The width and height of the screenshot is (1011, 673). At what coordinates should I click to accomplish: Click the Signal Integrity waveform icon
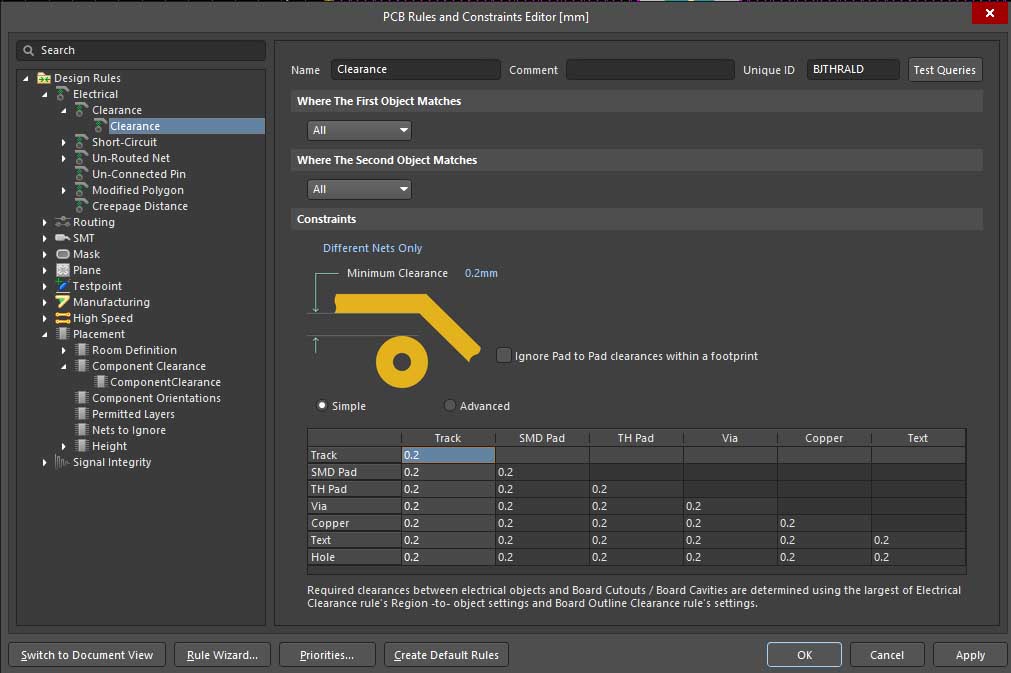tap(63, 462)
